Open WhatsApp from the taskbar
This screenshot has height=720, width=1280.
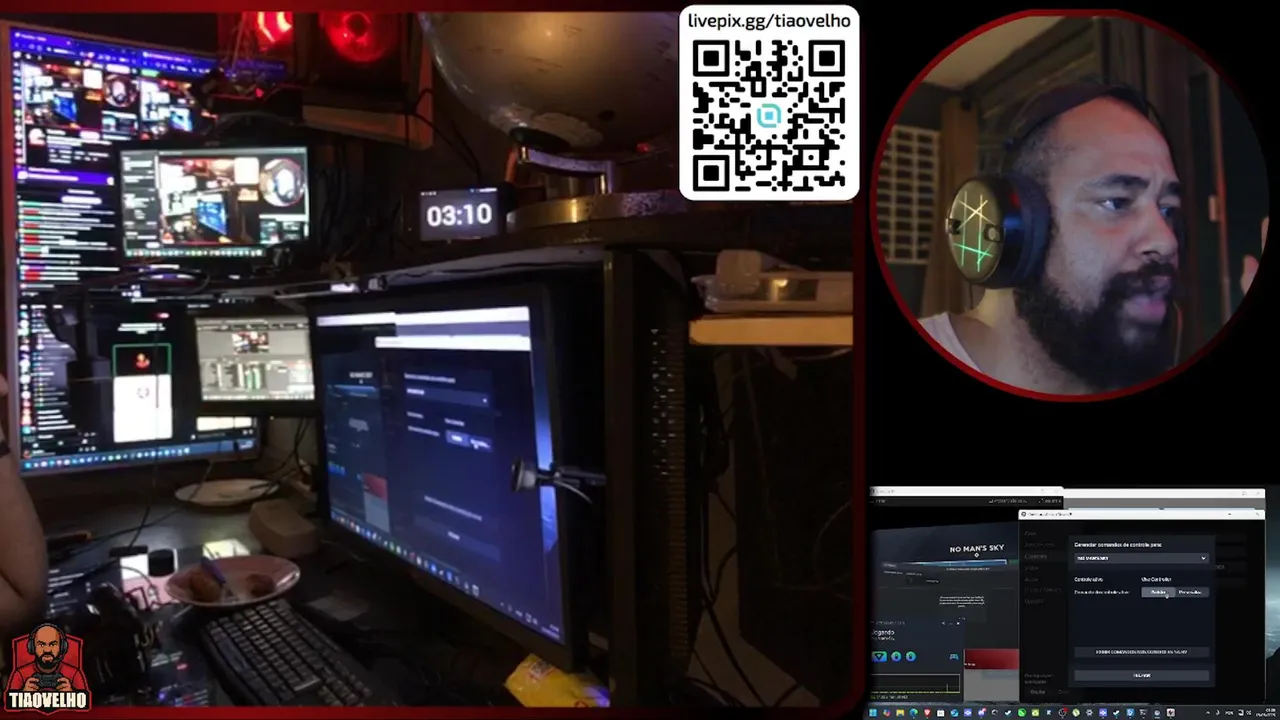[1021, 713]
